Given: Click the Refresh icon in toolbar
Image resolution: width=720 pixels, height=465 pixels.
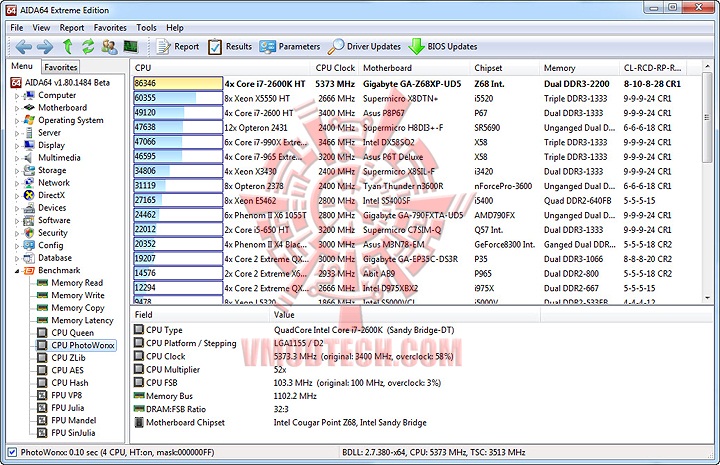Looking at the screenshot, I should click(88, 46).
